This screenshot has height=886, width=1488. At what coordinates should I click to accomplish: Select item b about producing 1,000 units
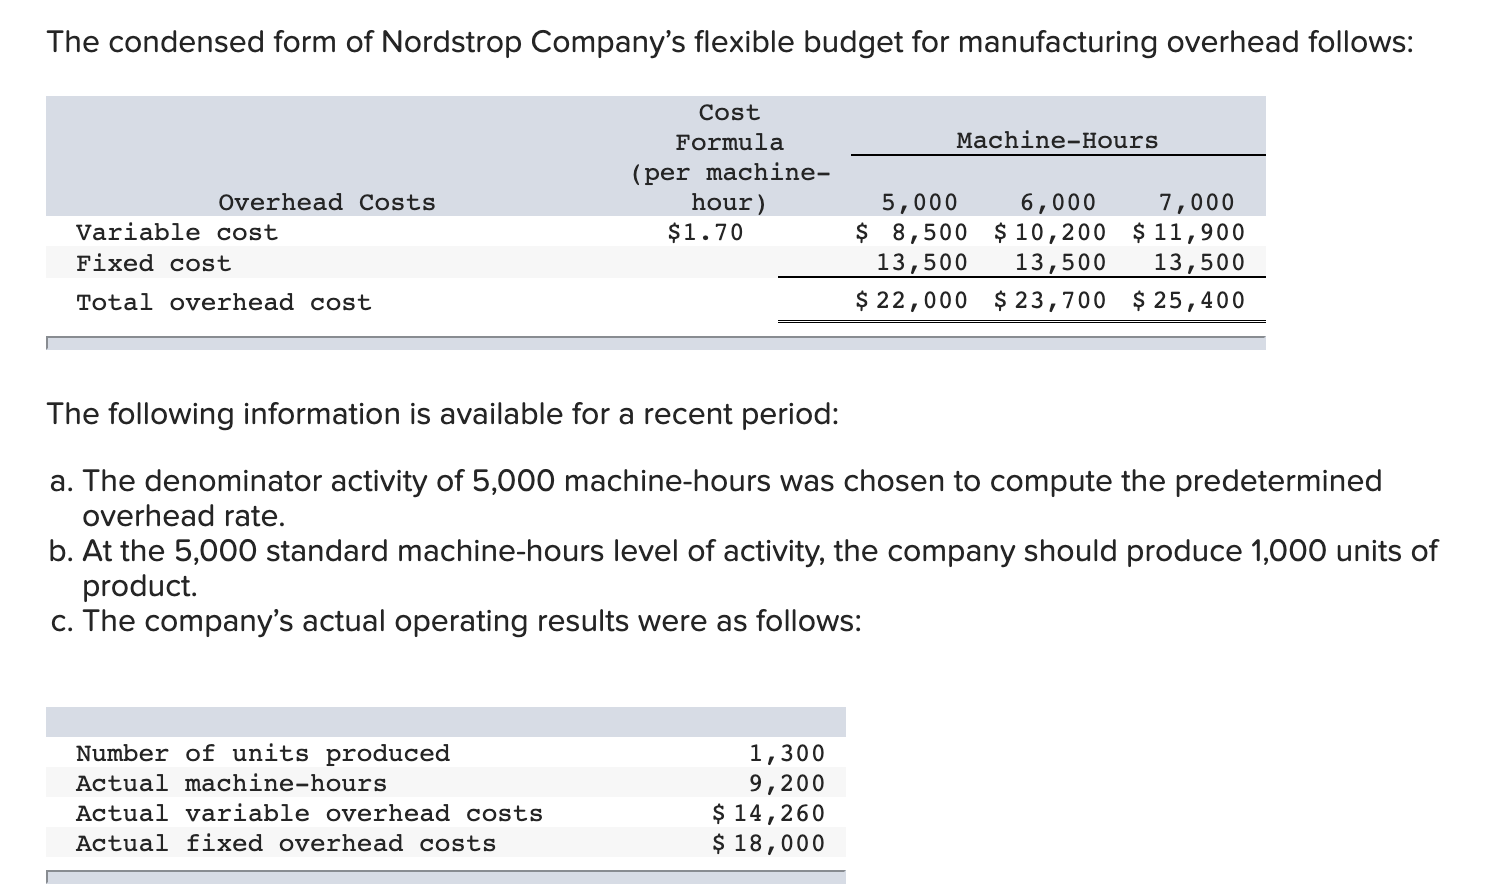[744, 568]
